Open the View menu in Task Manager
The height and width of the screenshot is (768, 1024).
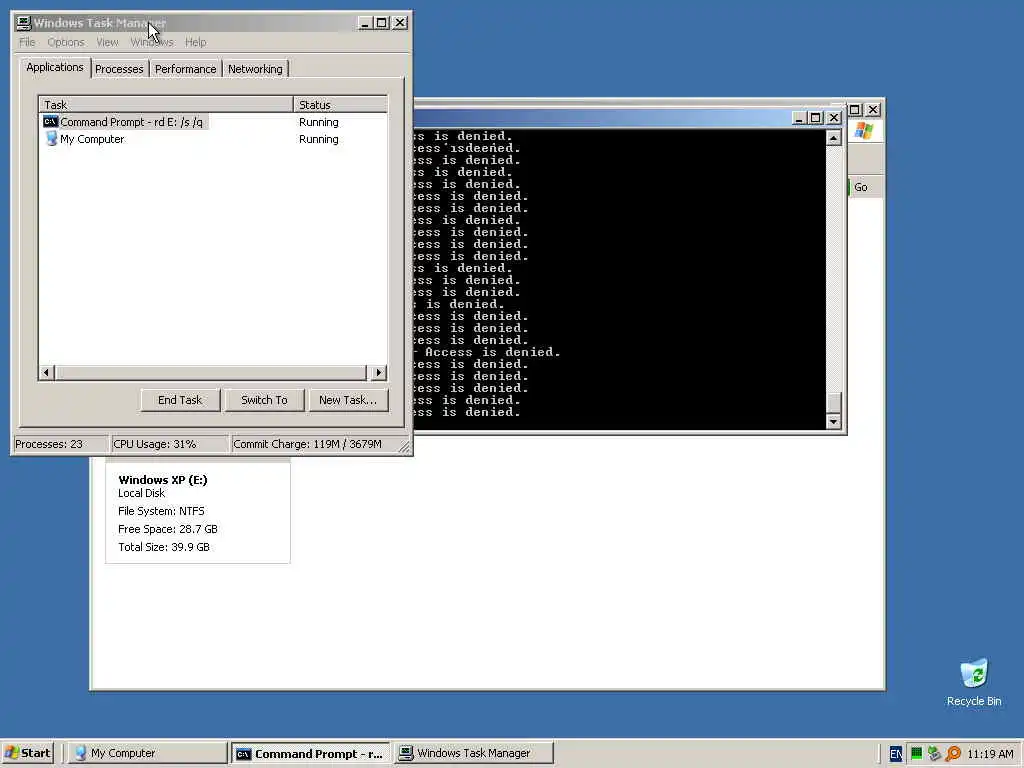pos(107,42)
